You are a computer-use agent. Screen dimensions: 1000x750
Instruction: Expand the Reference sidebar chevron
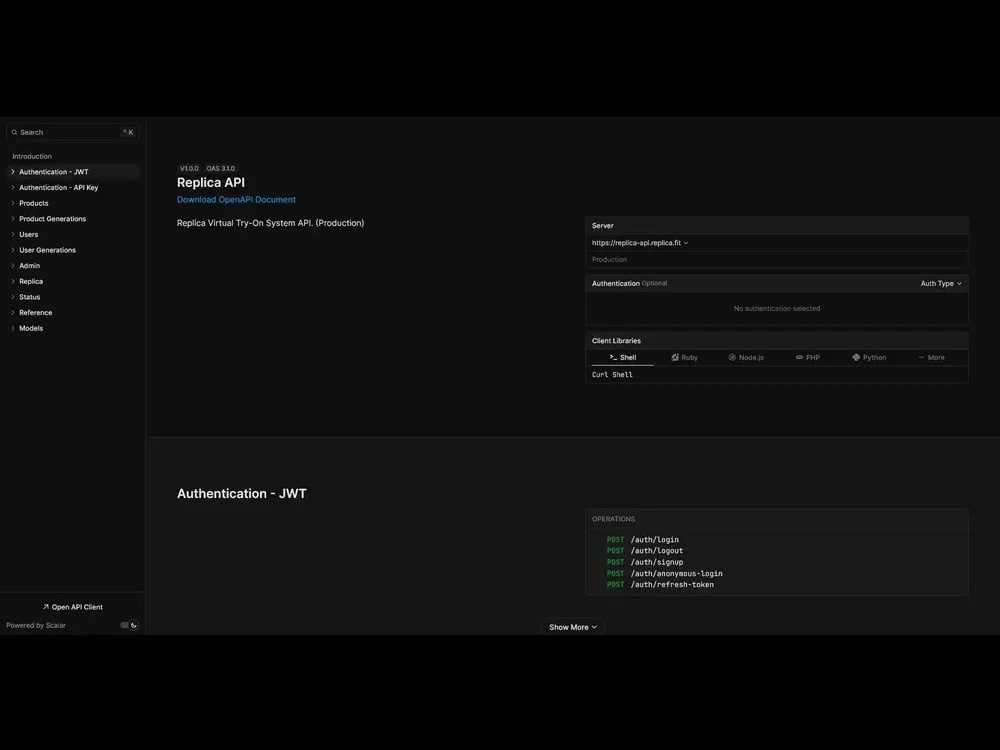13,312
